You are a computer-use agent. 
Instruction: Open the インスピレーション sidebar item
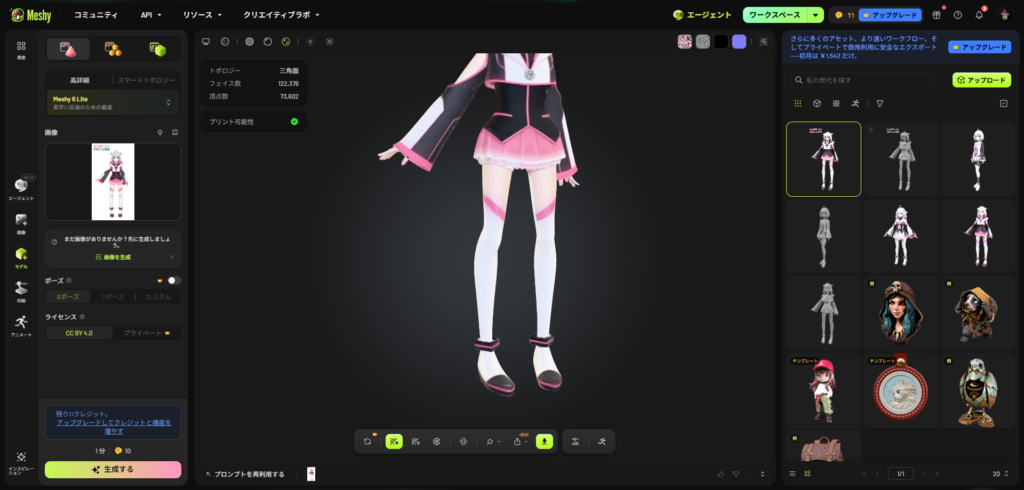coord(22,462)
